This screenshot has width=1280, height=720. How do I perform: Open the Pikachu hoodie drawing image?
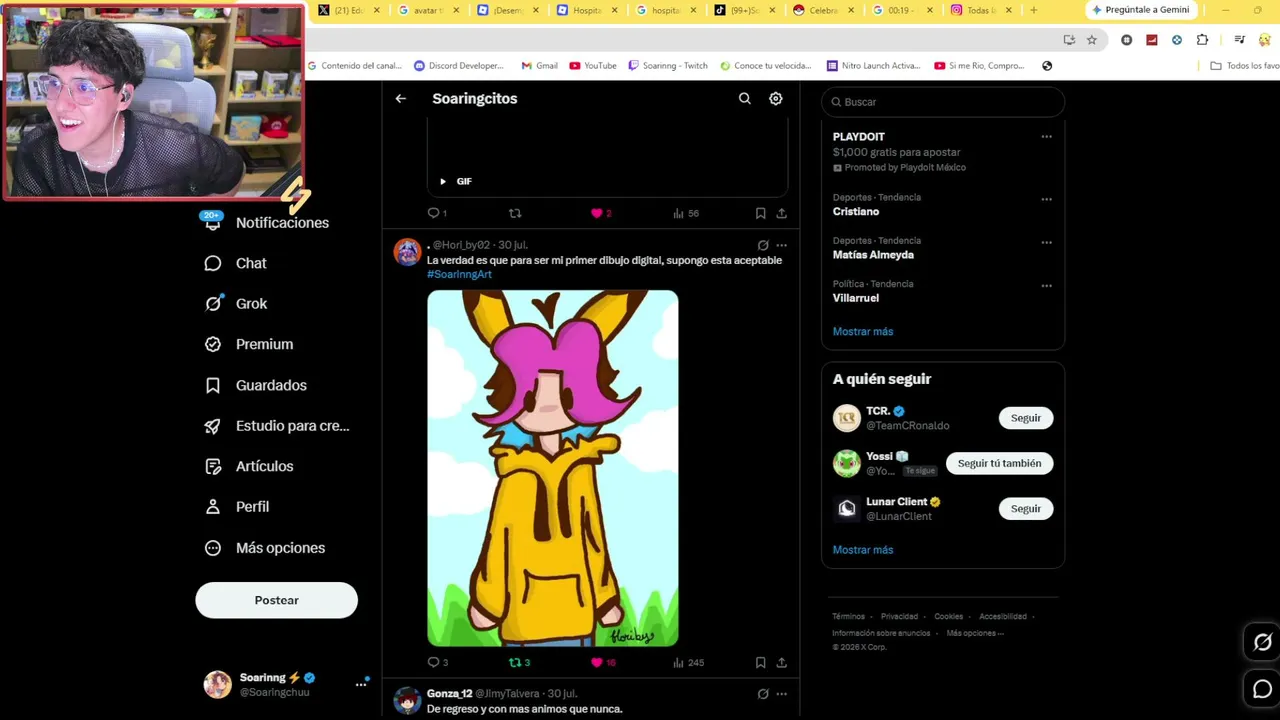coord(553,468)
